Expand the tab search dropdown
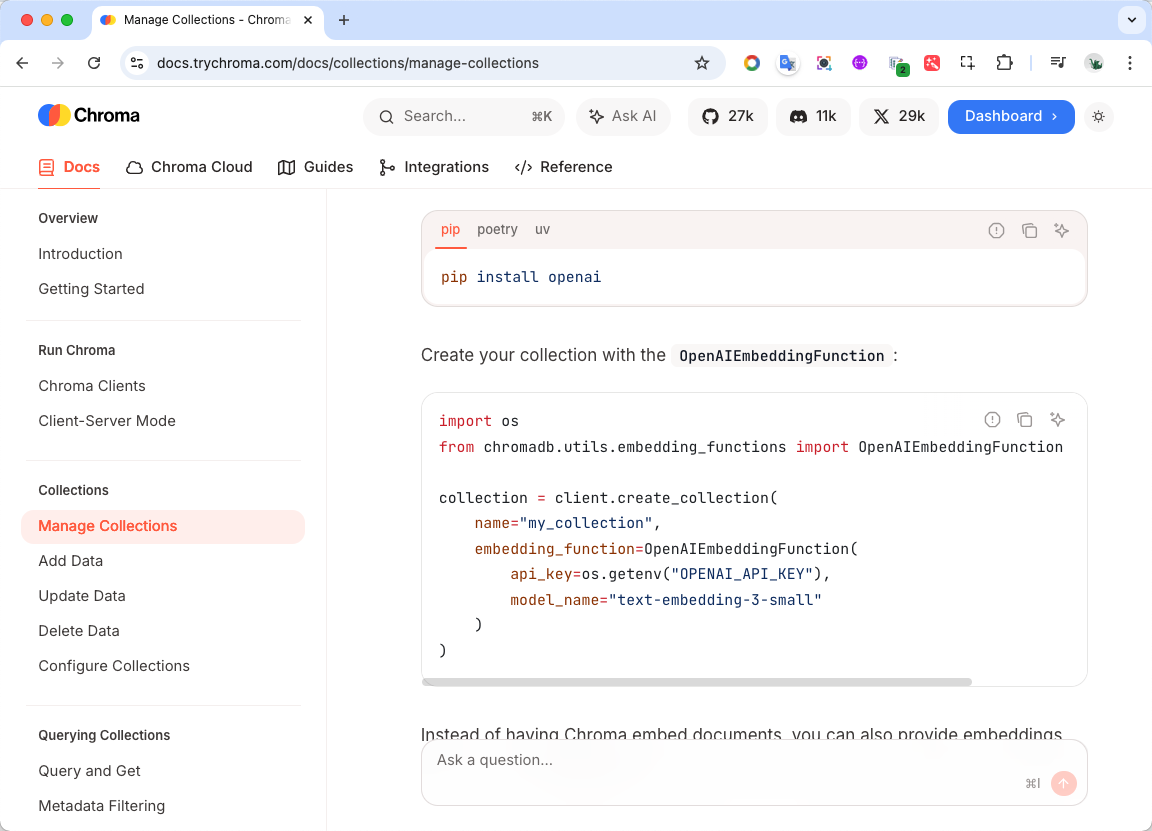1152x831 pixels. tap(1131, 20)
